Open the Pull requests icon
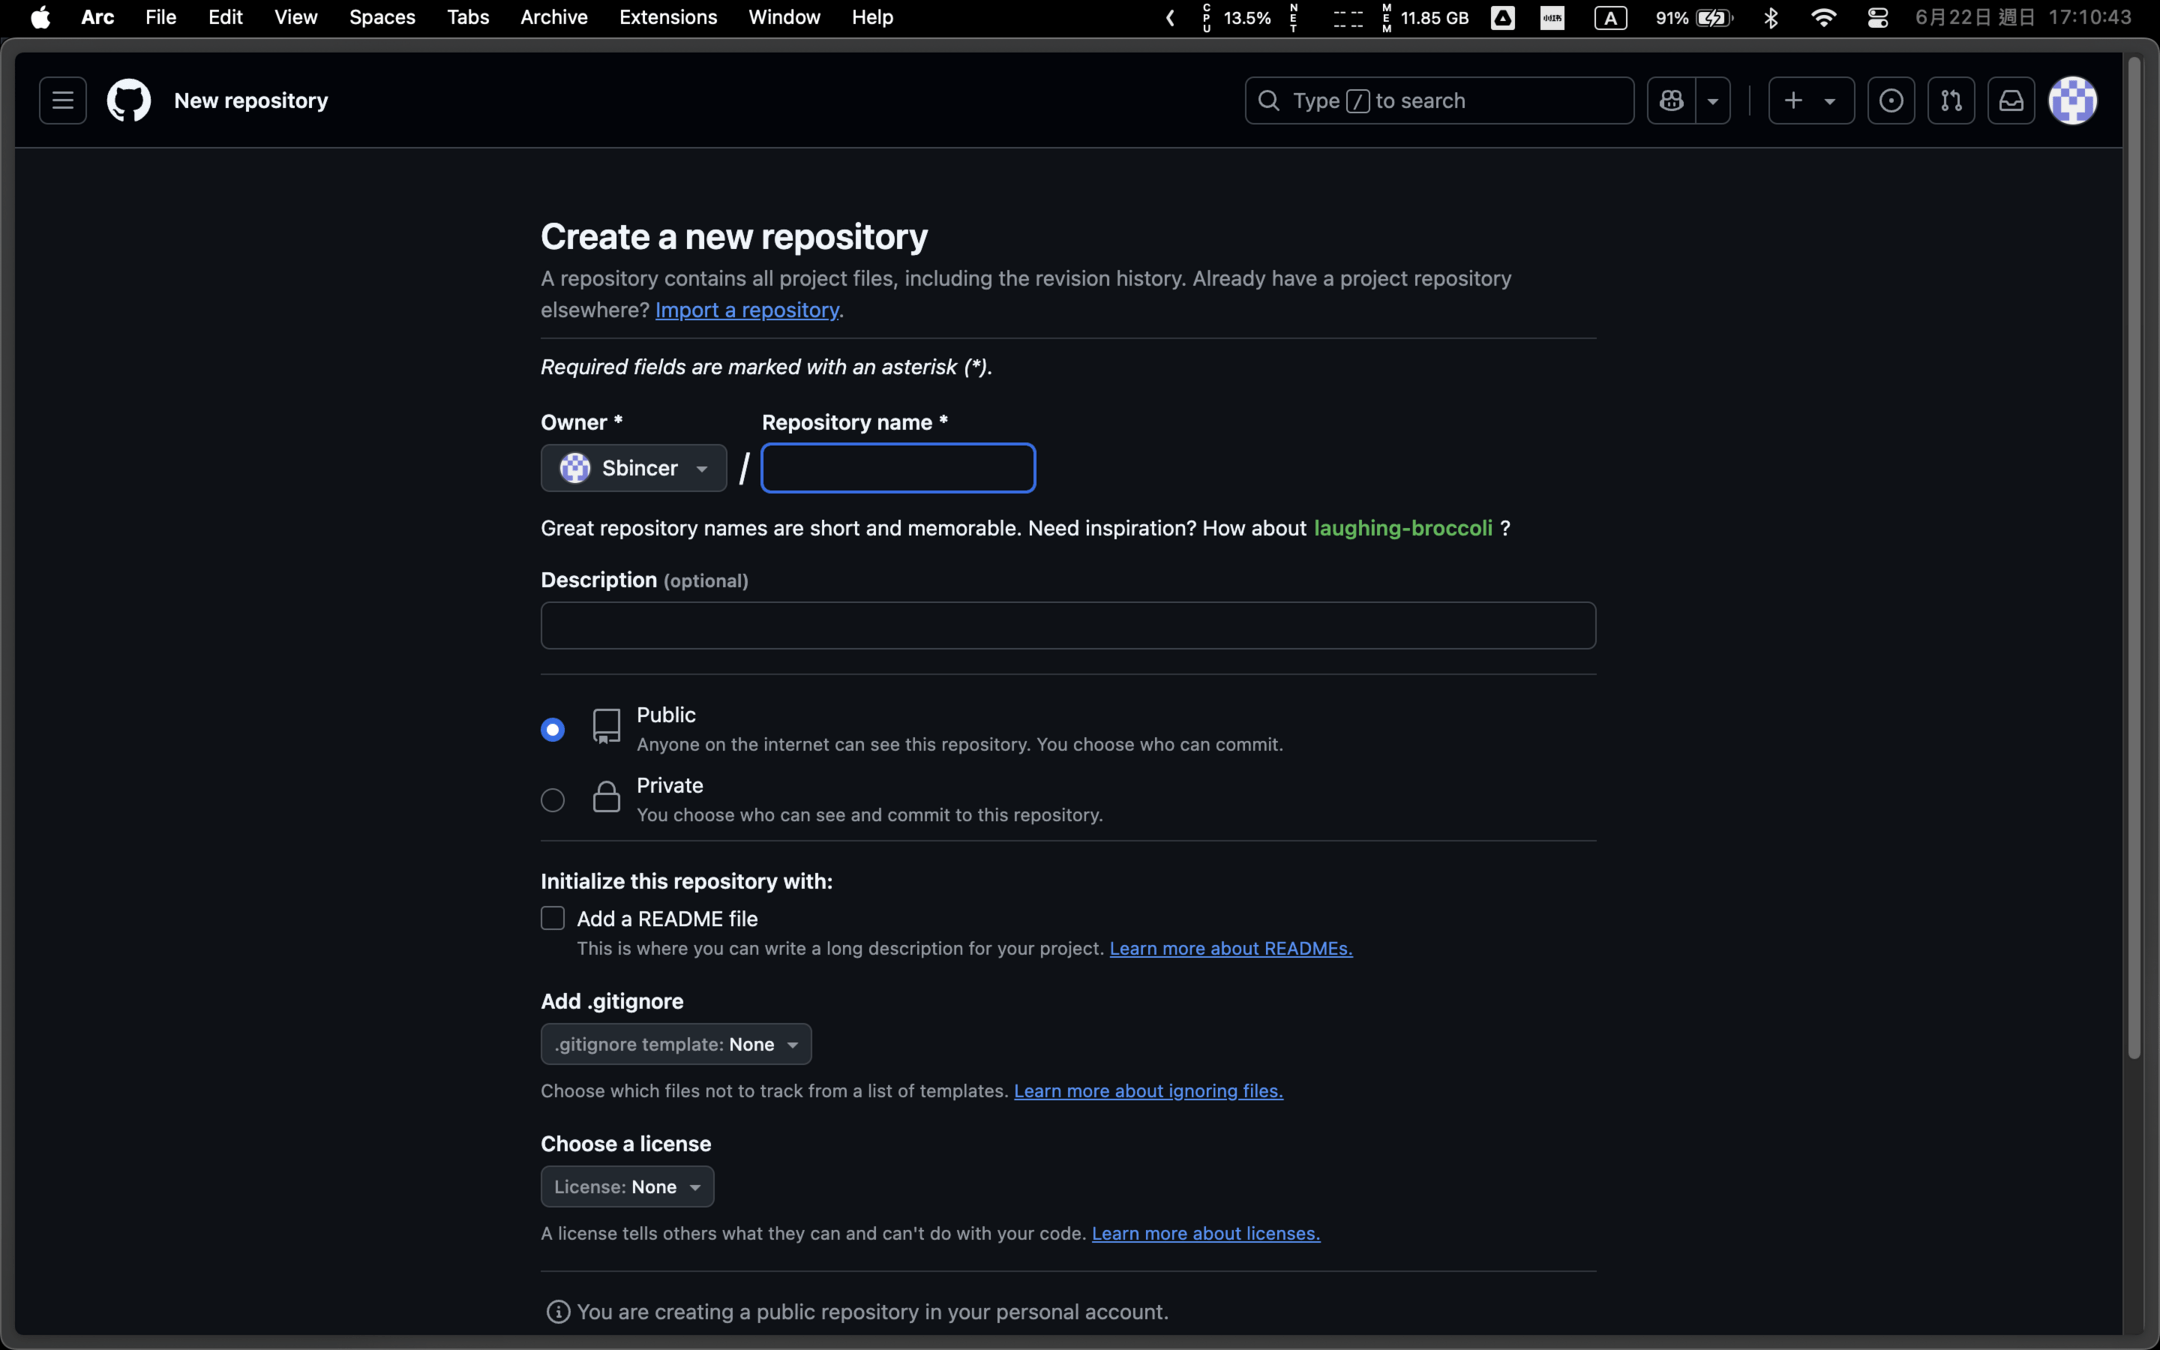The height and width of the screenshot is (1350, 2160). pyautogui.click(x=1950, y=101)
